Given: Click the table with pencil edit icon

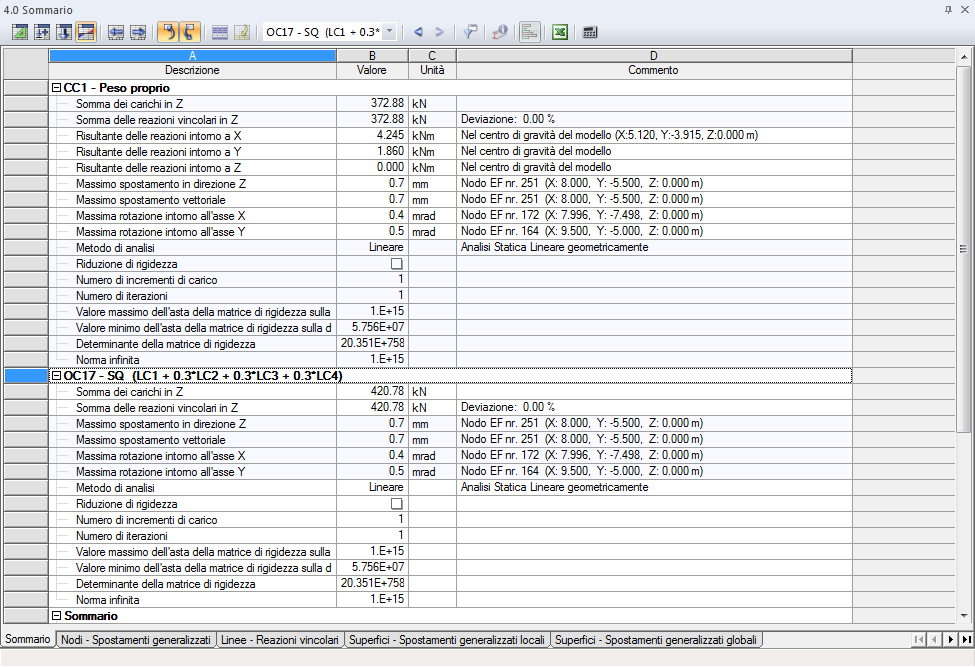Looking at the screenshot, I should [241, 32].
